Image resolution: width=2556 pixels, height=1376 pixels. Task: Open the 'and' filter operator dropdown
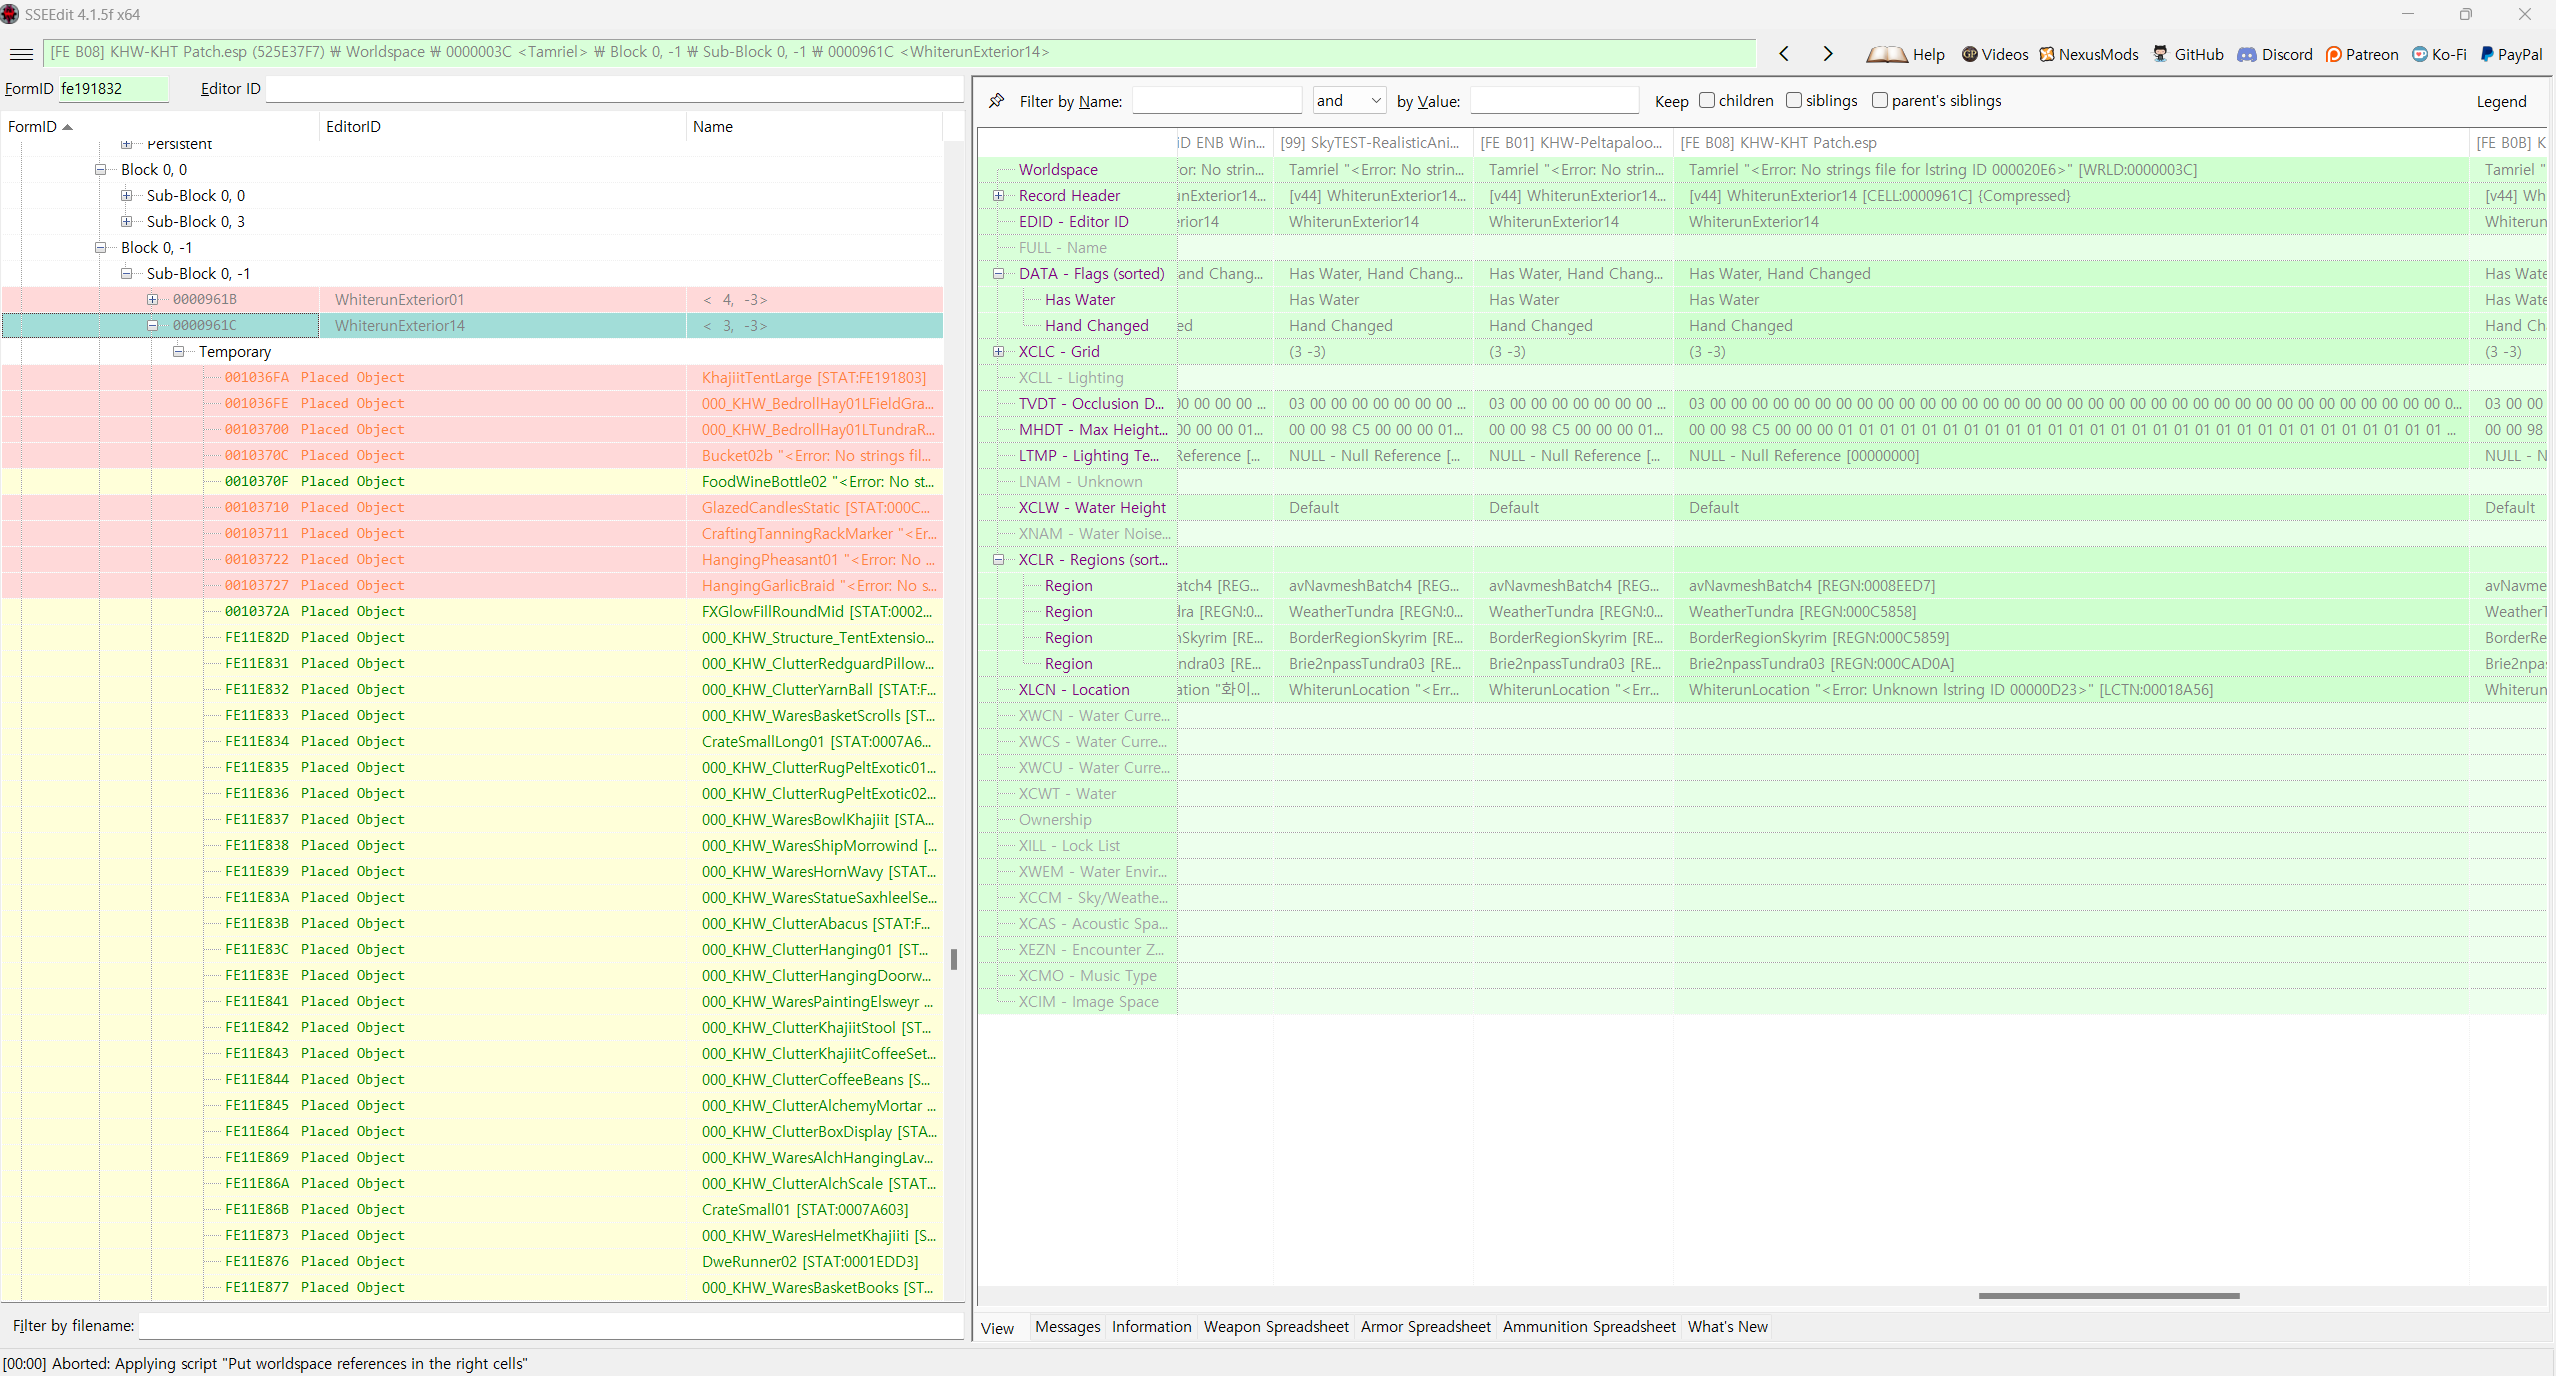(x=1349, y=100)
